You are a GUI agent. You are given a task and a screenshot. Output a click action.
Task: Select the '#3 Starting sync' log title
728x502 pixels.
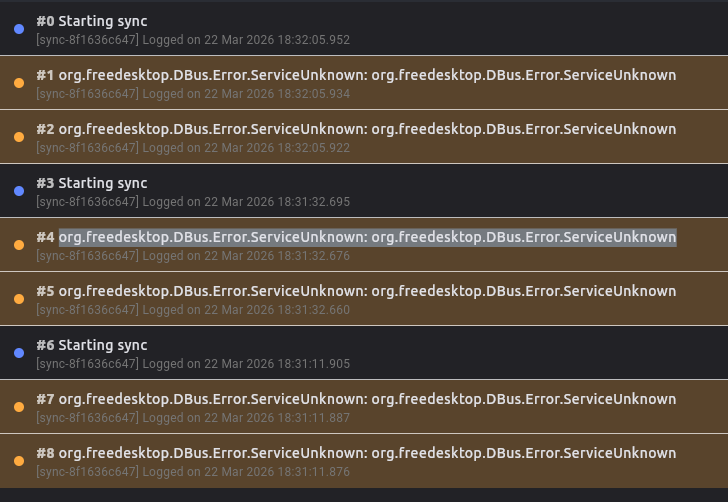click(92, 183)
